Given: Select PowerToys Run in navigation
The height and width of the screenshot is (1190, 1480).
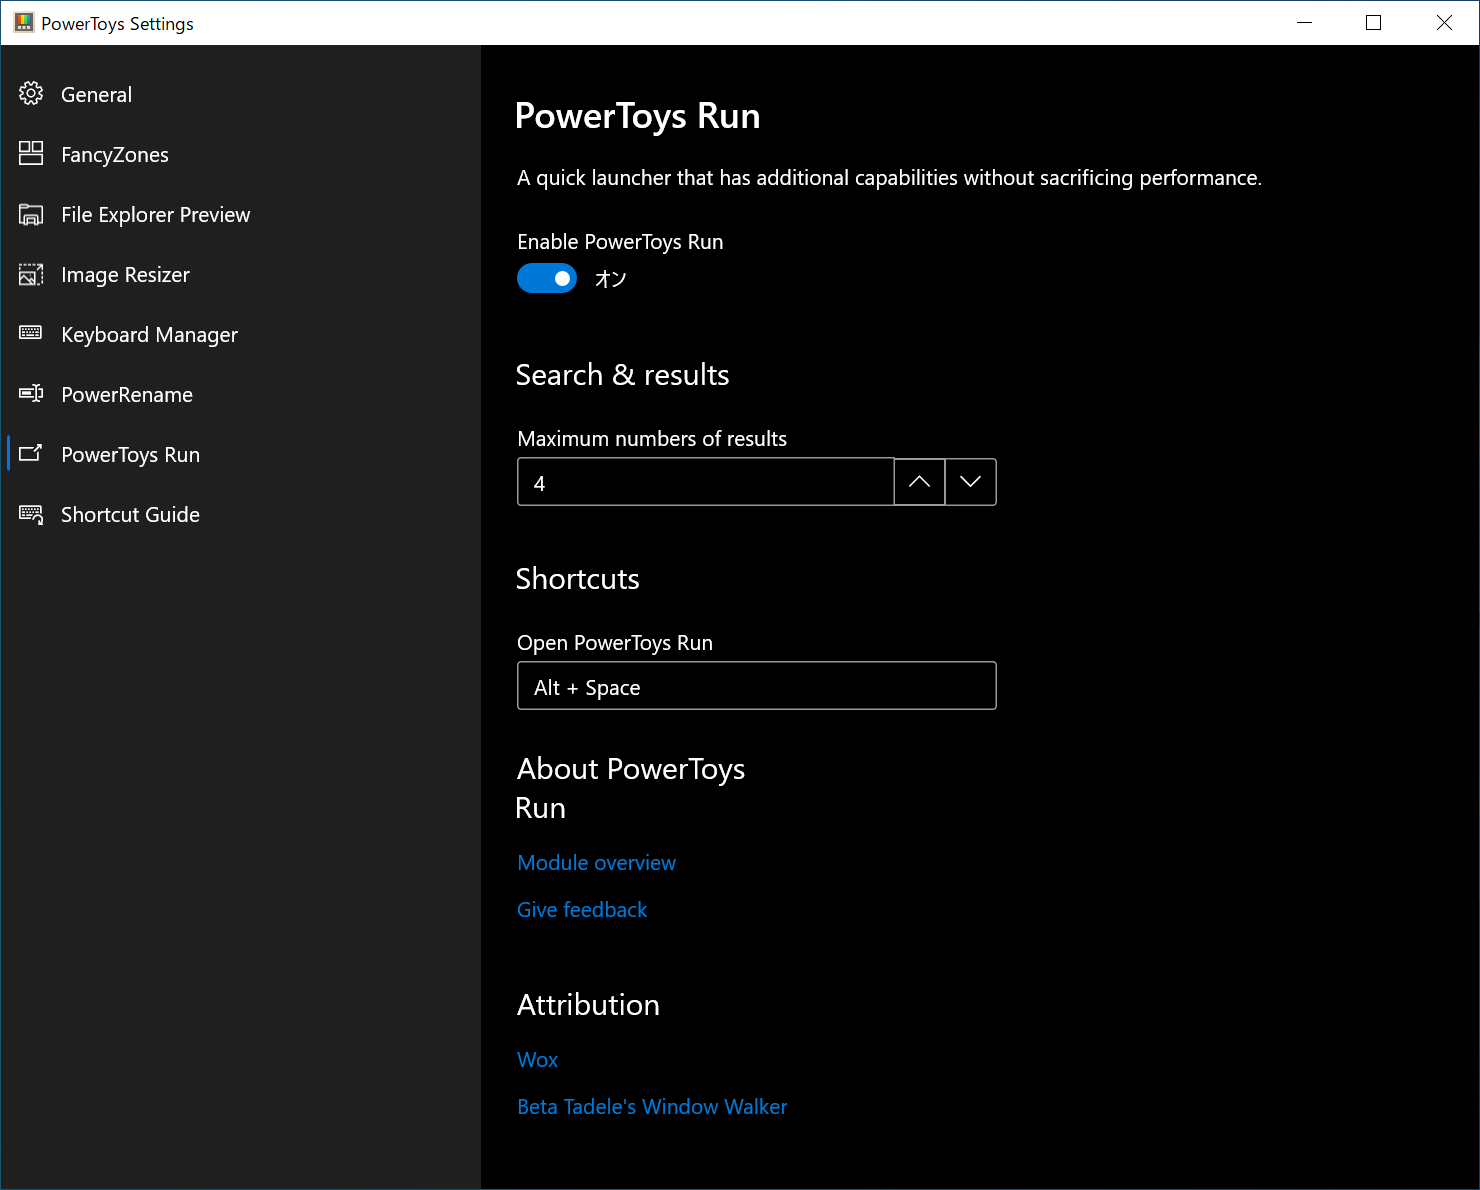Looking at the screenshot, I should point(240,454).
